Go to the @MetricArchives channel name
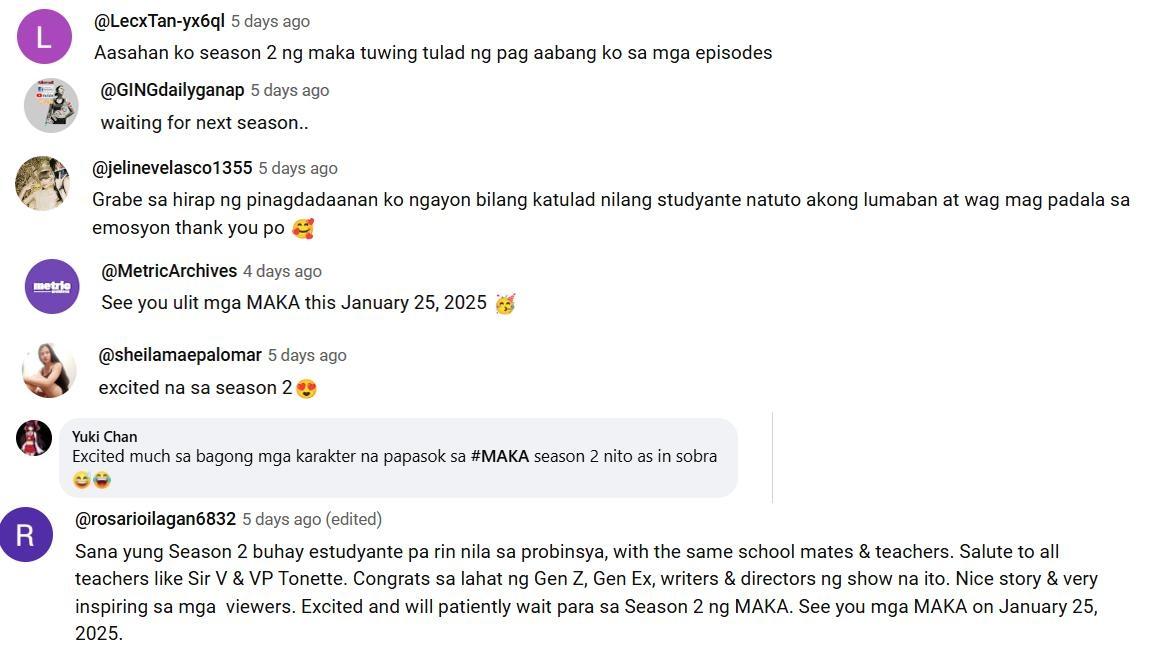Viewport: 1157px width, 648px height. coord(169,271)
